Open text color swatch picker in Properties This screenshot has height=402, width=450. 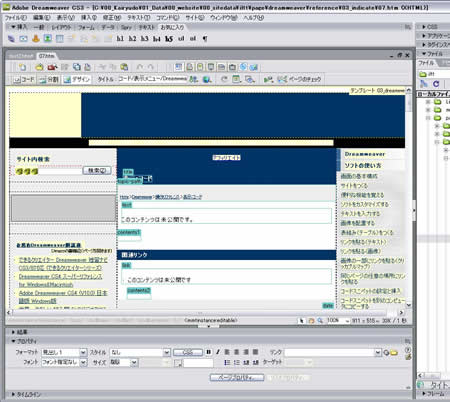pos(178,363)
